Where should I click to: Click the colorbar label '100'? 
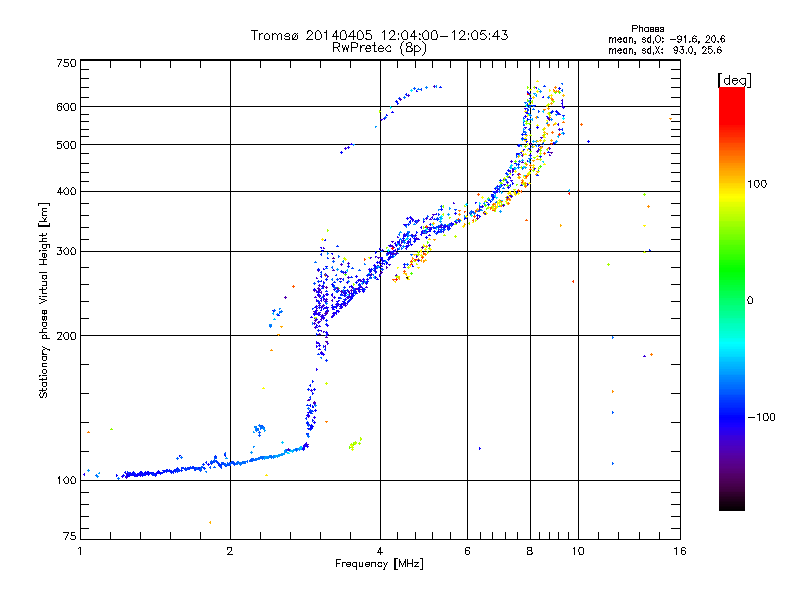(x=757, y=184)
